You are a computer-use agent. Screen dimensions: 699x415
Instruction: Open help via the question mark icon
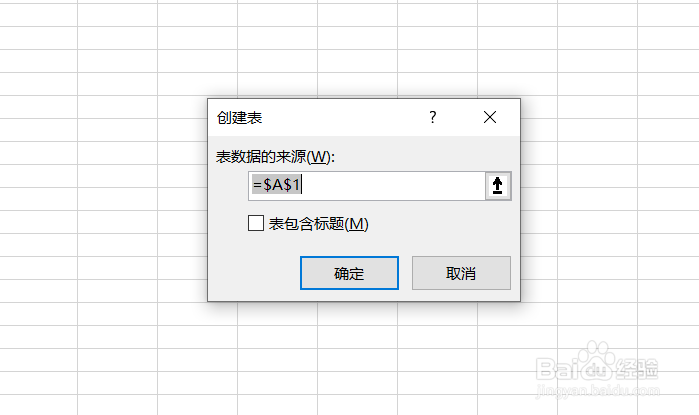click(432, 117)
